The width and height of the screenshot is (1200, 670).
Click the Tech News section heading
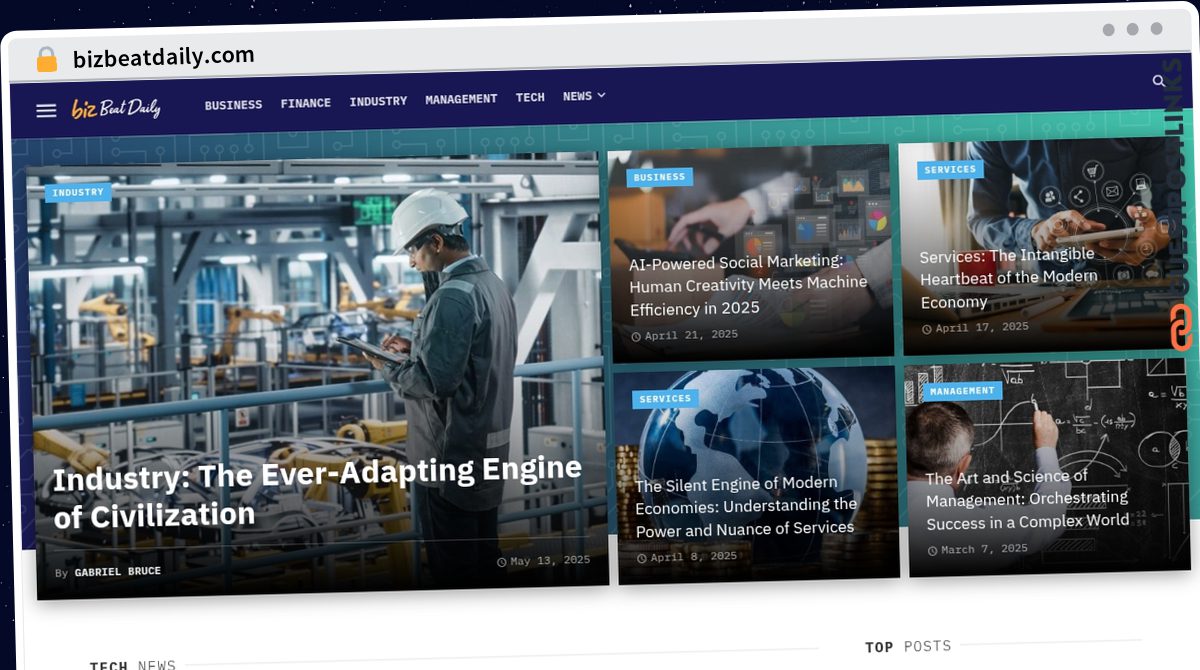click(132, 664)
